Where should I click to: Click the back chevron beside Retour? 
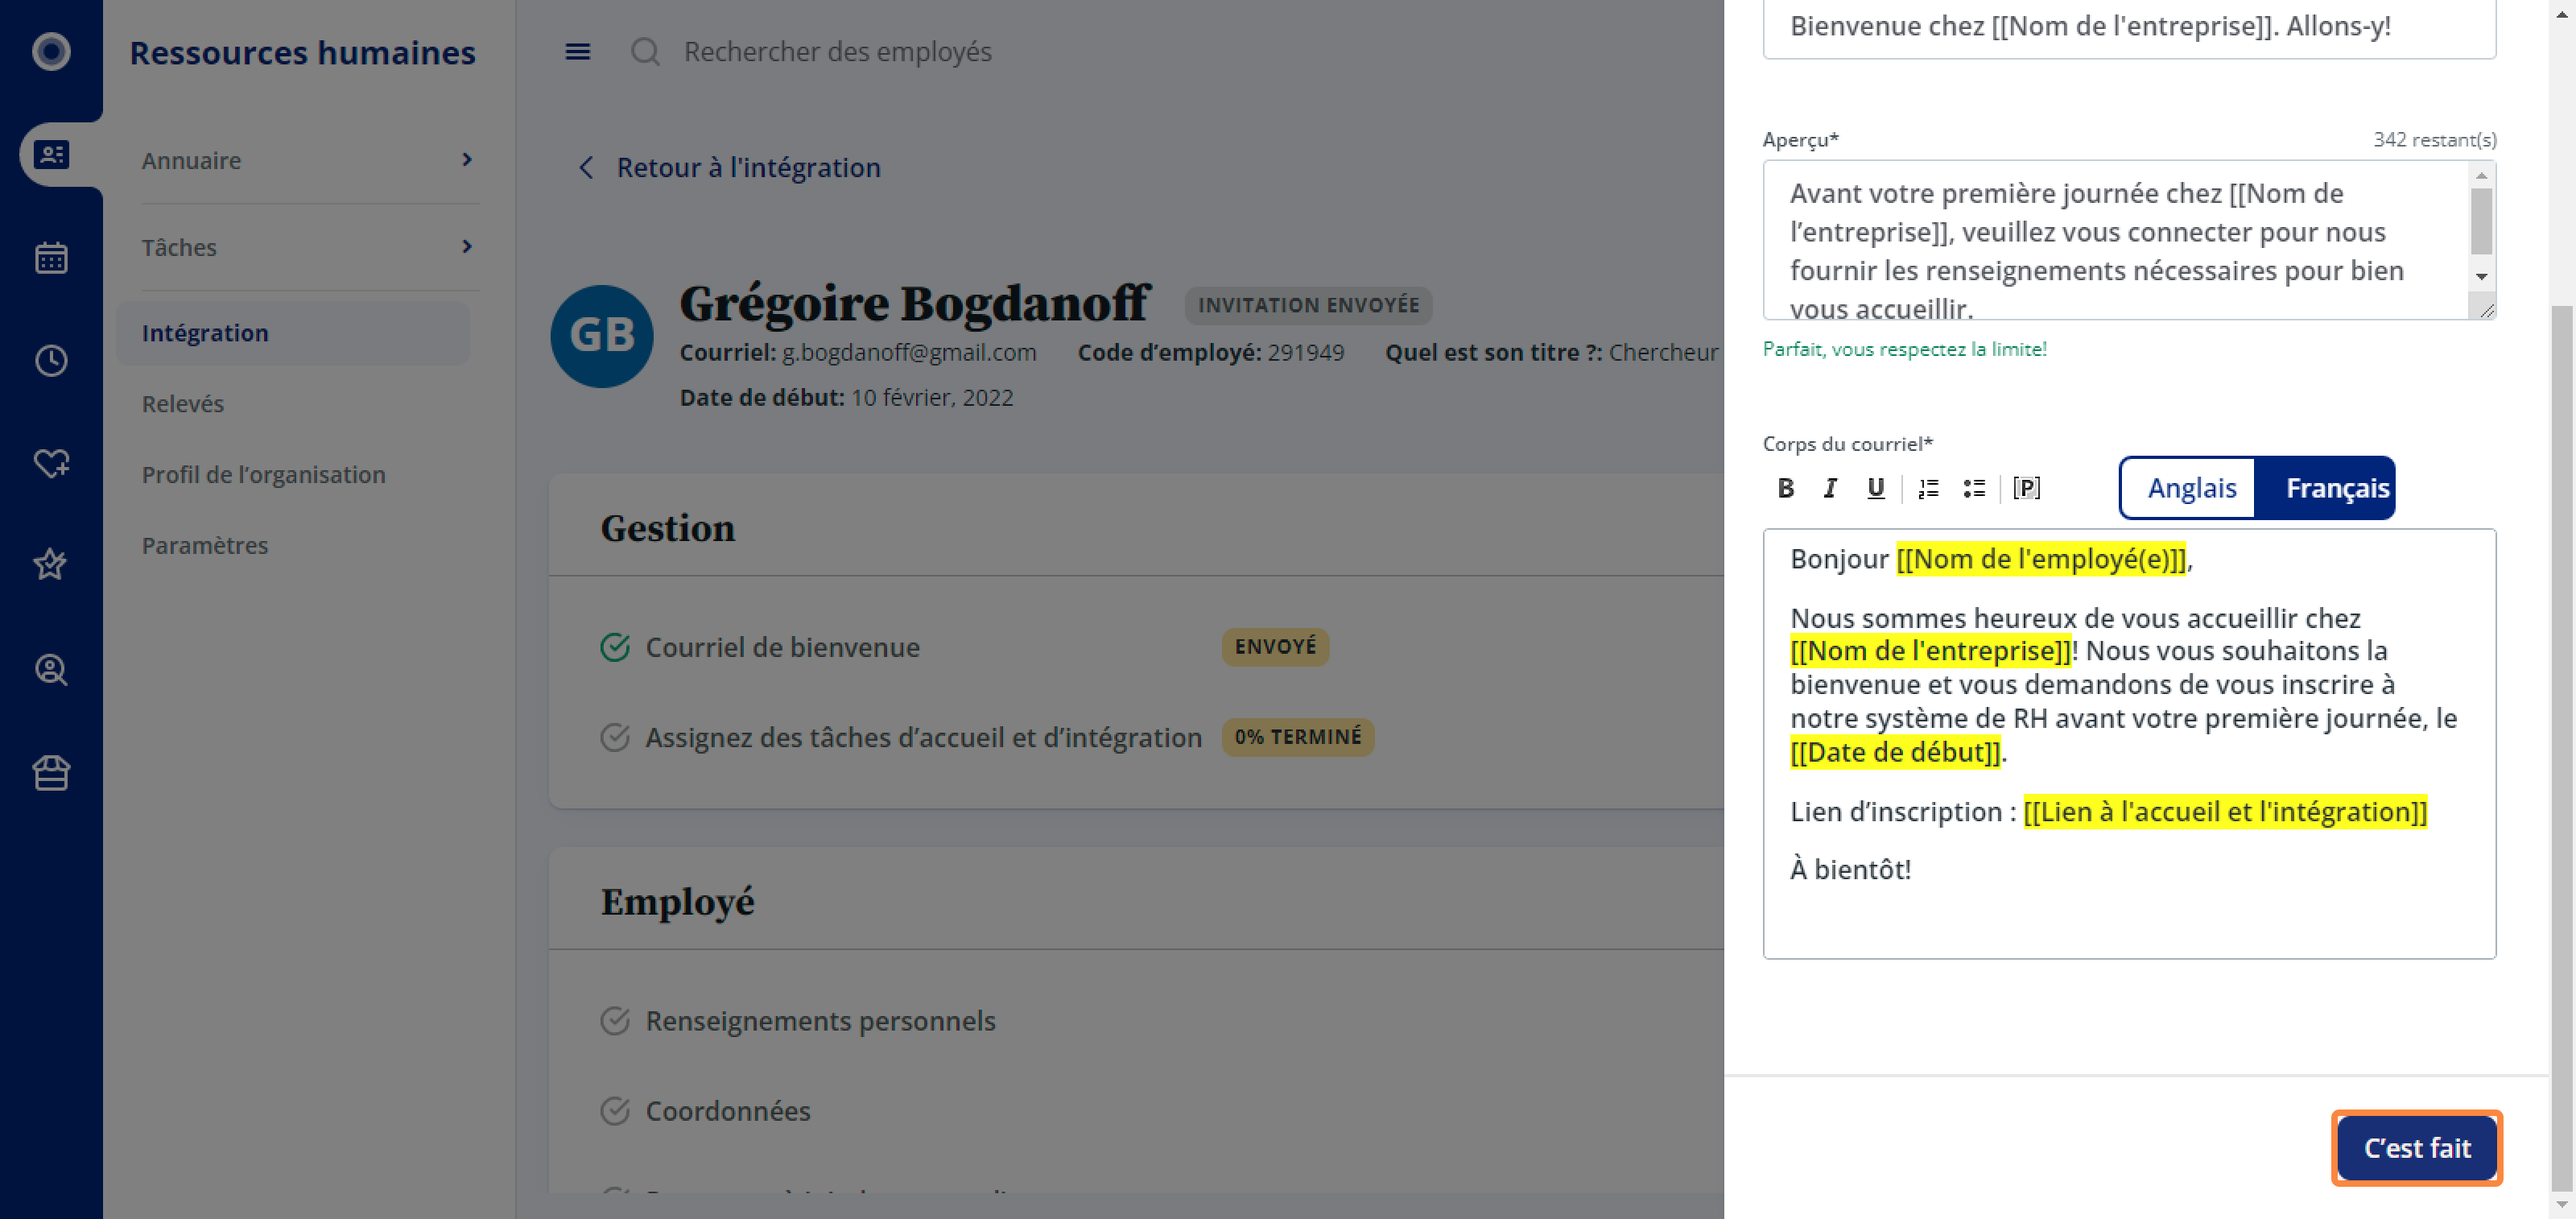coord(586,167)
